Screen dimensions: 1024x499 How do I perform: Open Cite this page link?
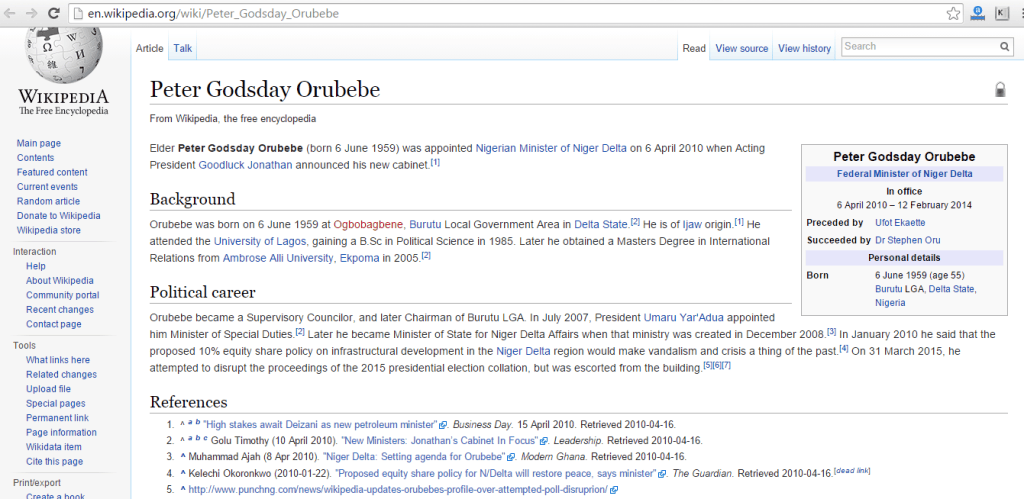[x=54, y=461]
